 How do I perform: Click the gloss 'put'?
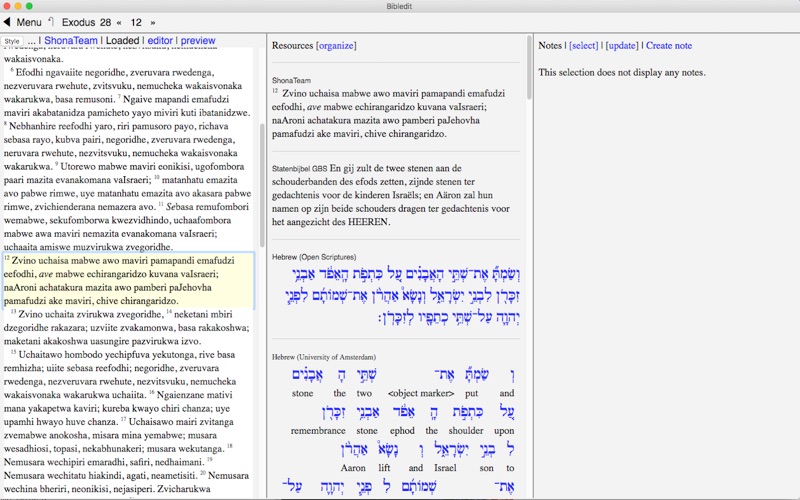tap(471, 393)
